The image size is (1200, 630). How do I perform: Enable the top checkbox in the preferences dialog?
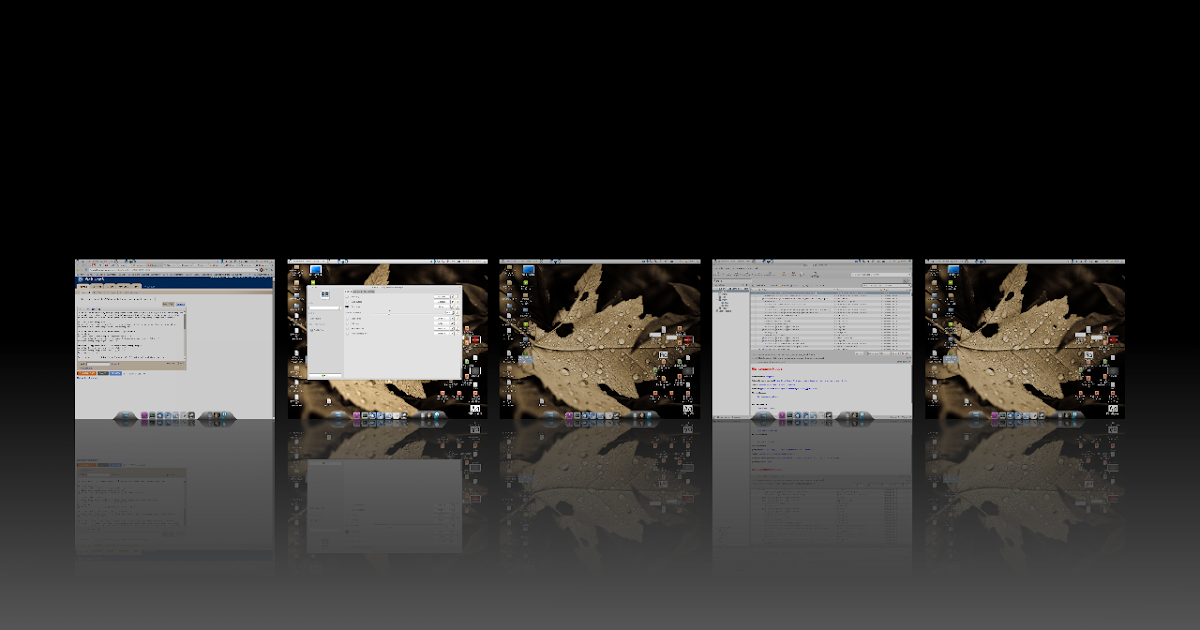pyautogui.click(x=347, y=297)
